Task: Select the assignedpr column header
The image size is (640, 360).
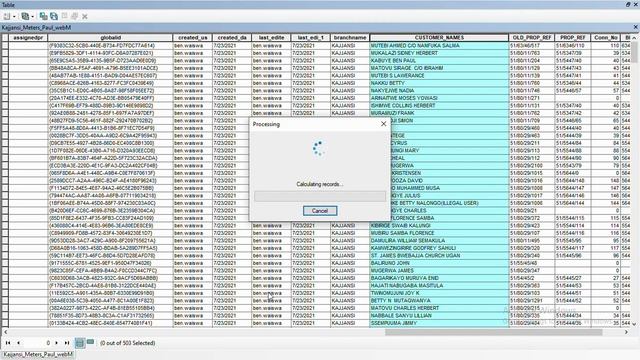Action: [x=28, y=38]
